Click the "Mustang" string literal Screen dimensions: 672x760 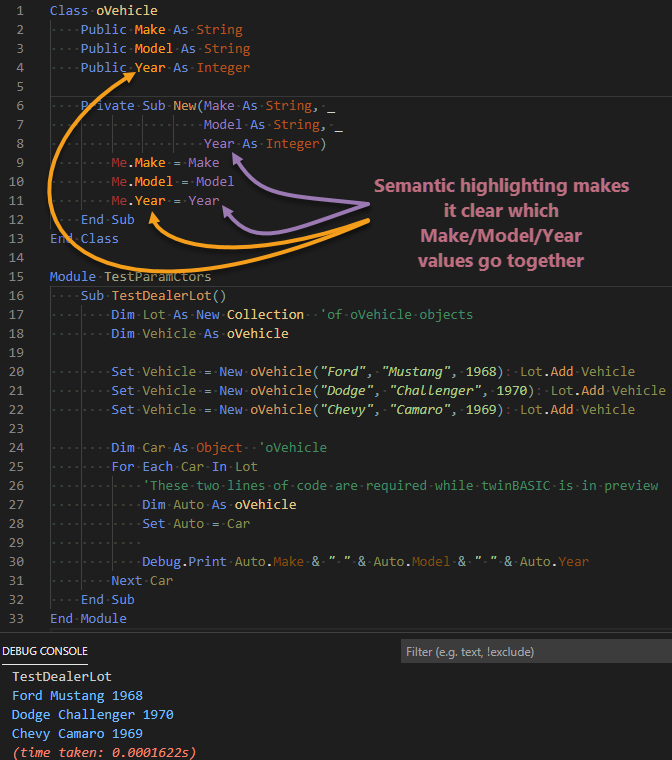coord(416,372)
